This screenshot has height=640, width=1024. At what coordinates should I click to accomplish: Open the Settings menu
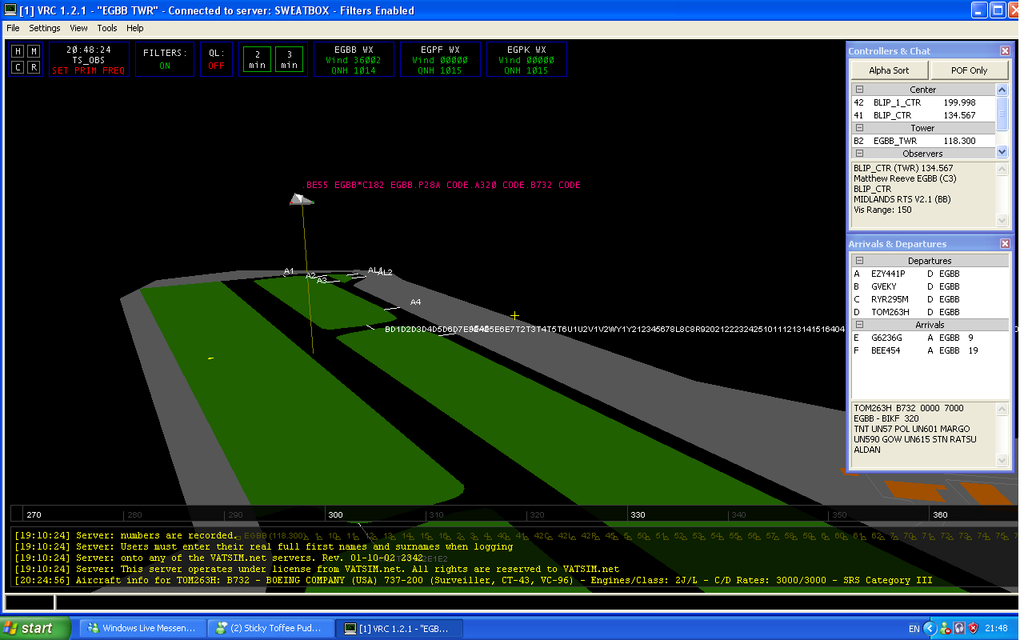(x=45, y=28)
